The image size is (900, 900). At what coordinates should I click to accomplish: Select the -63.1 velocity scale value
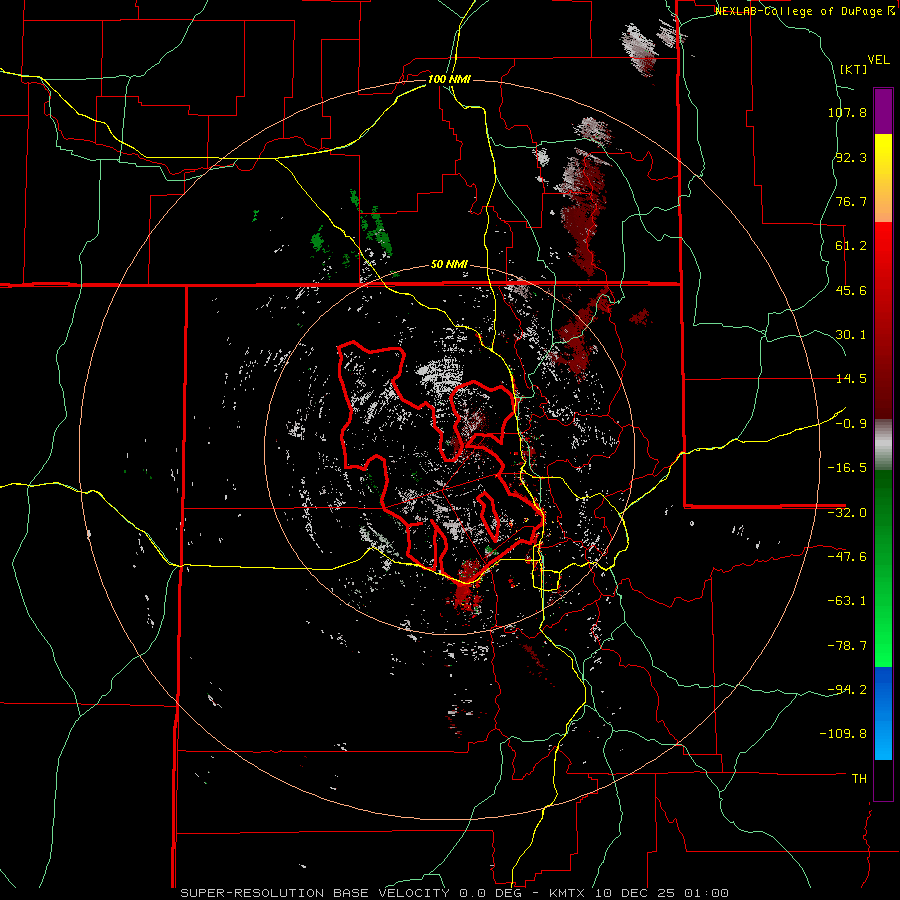847,601
